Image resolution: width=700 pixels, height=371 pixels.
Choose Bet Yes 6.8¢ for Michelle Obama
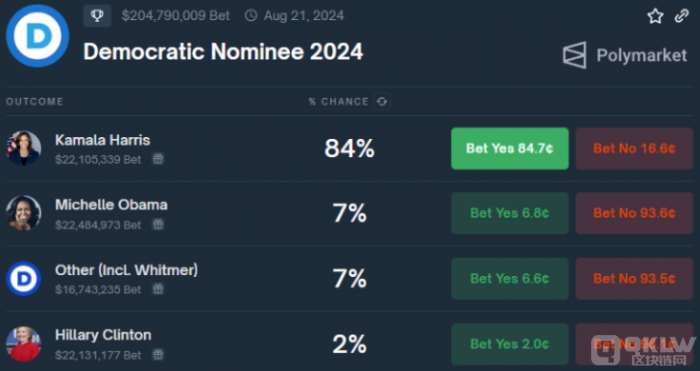pos(510,213)
